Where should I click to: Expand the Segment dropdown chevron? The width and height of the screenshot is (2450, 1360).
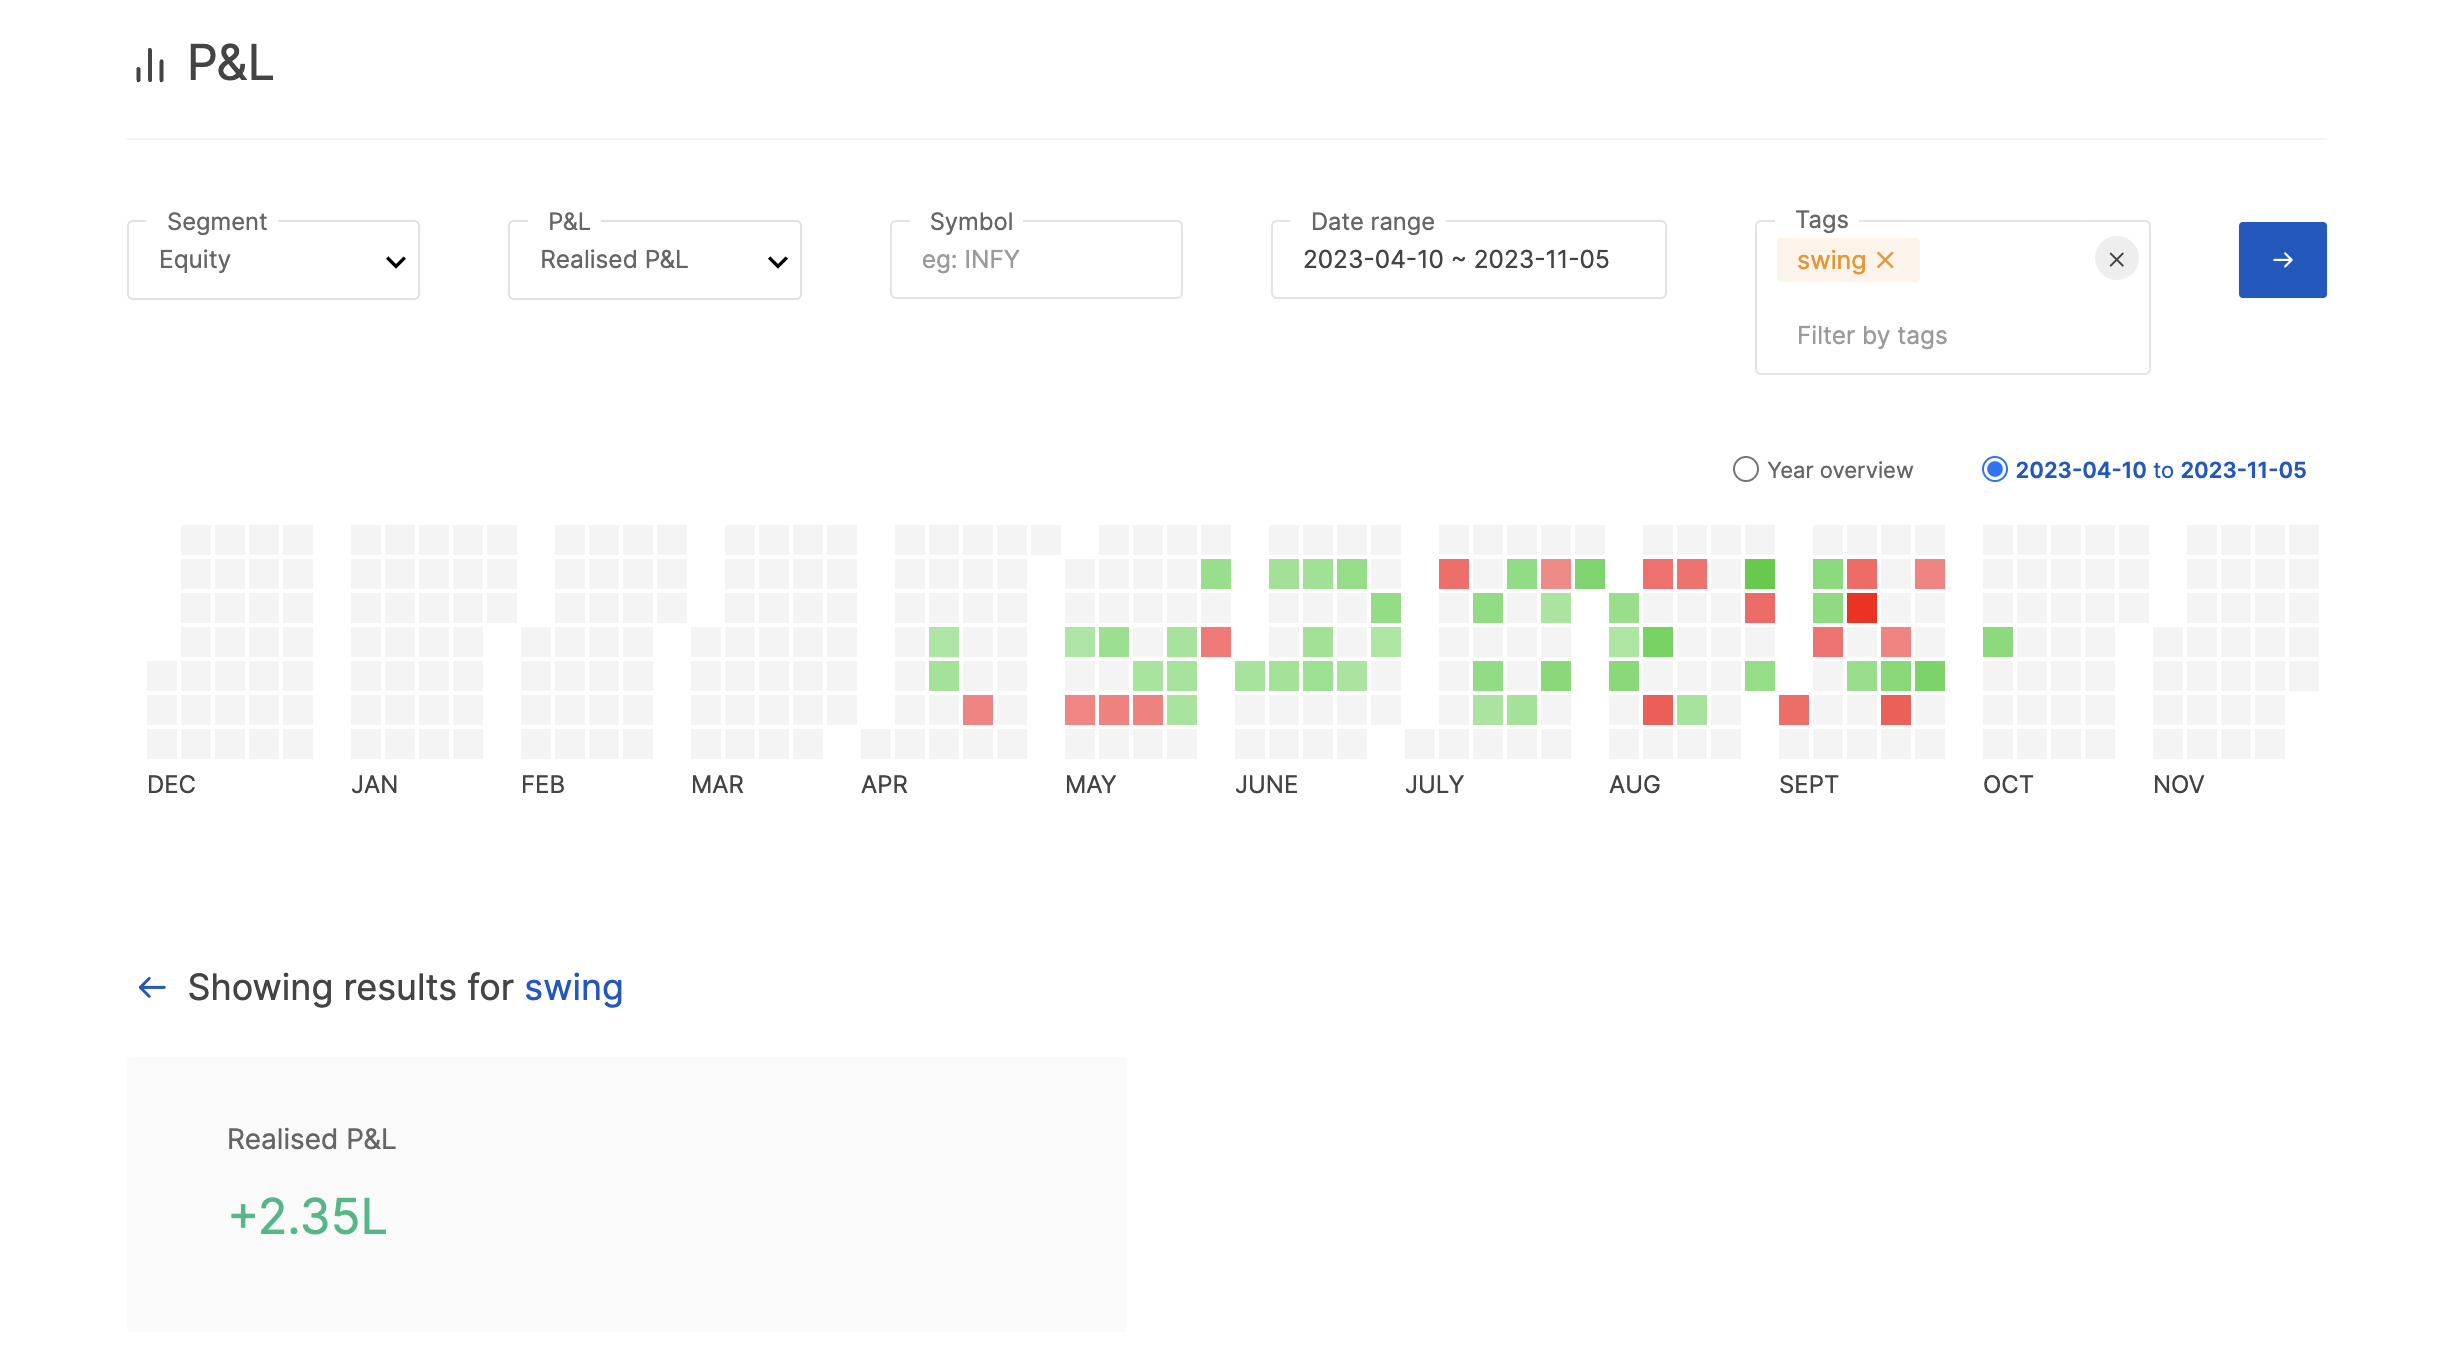396,262
